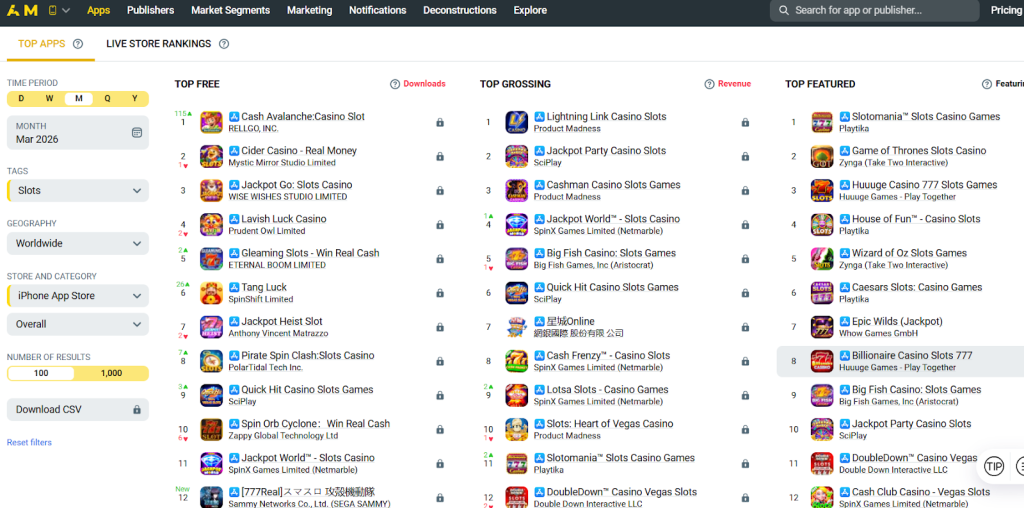Screen dimensions: 1024x508
Task: Click the Downloads info icon in Top Free
Action: point(395,84)
